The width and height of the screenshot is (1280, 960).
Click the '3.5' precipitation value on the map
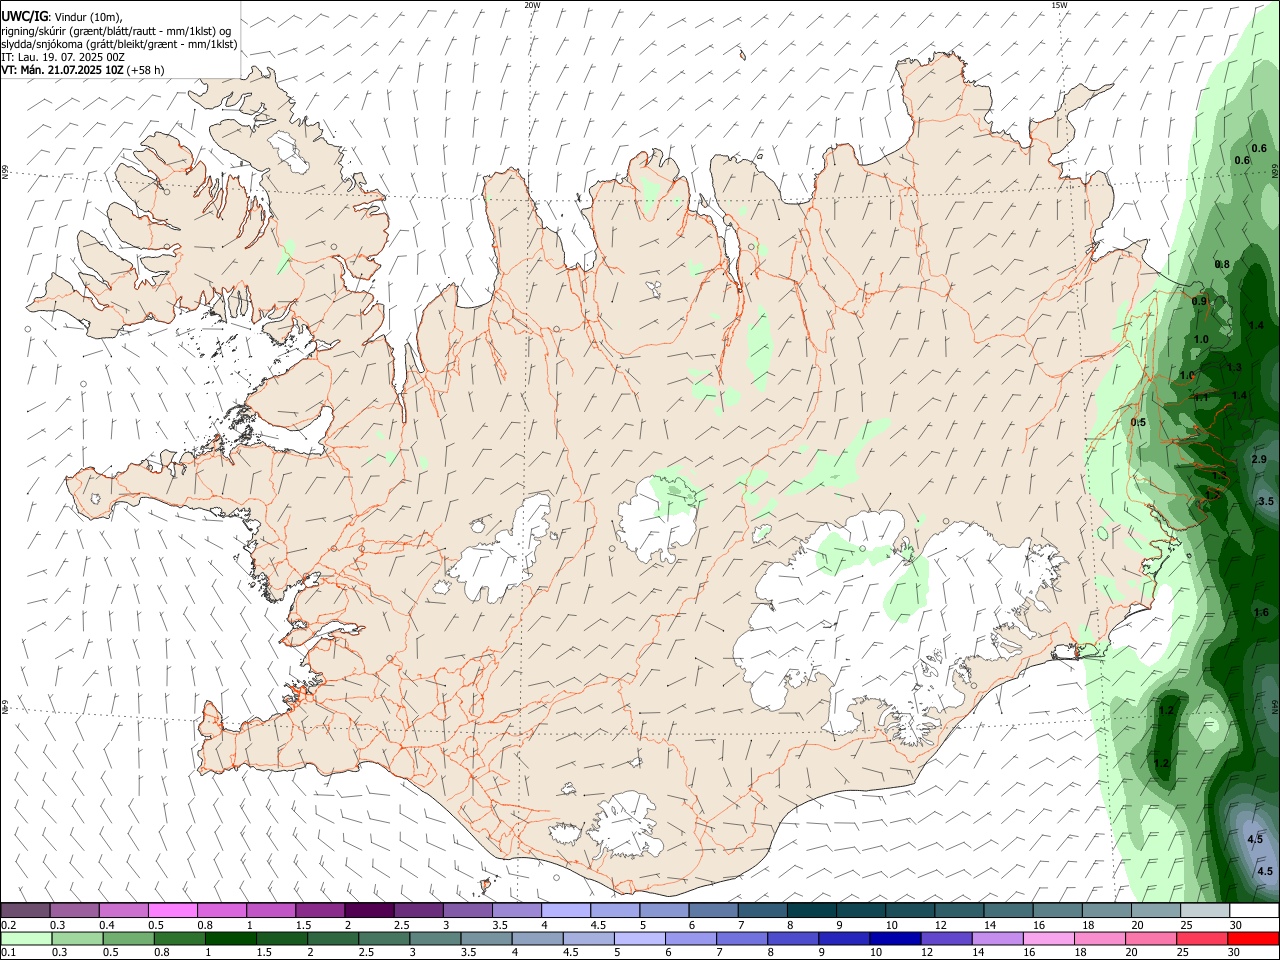pos(1266,501)
